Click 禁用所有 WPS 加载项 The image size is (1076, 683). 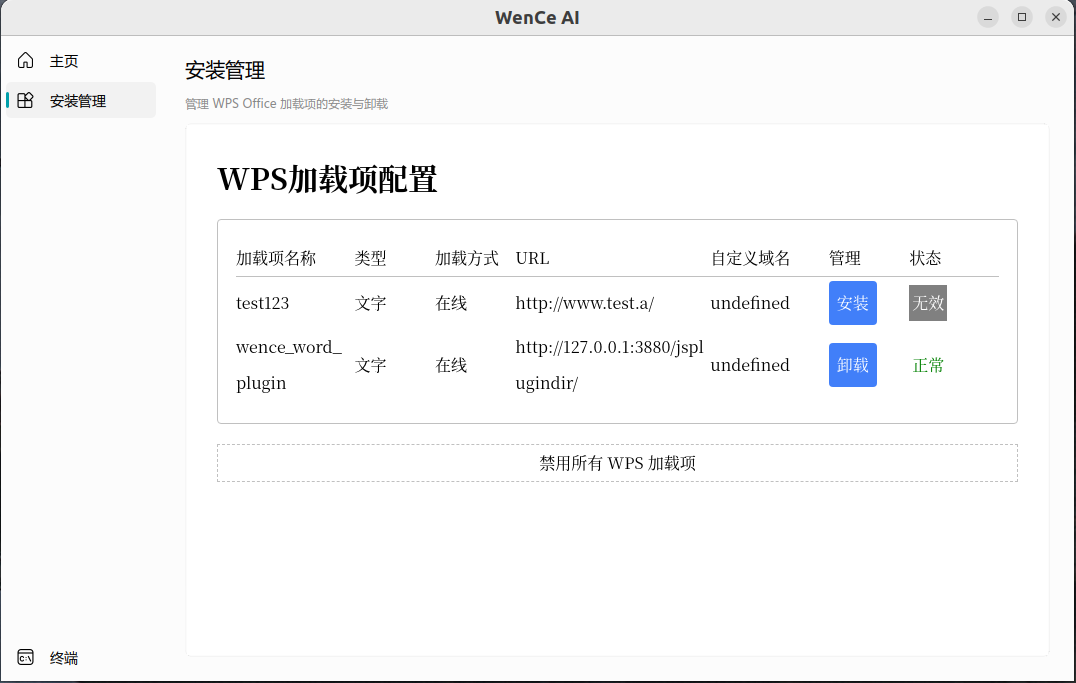coord(617,462)
